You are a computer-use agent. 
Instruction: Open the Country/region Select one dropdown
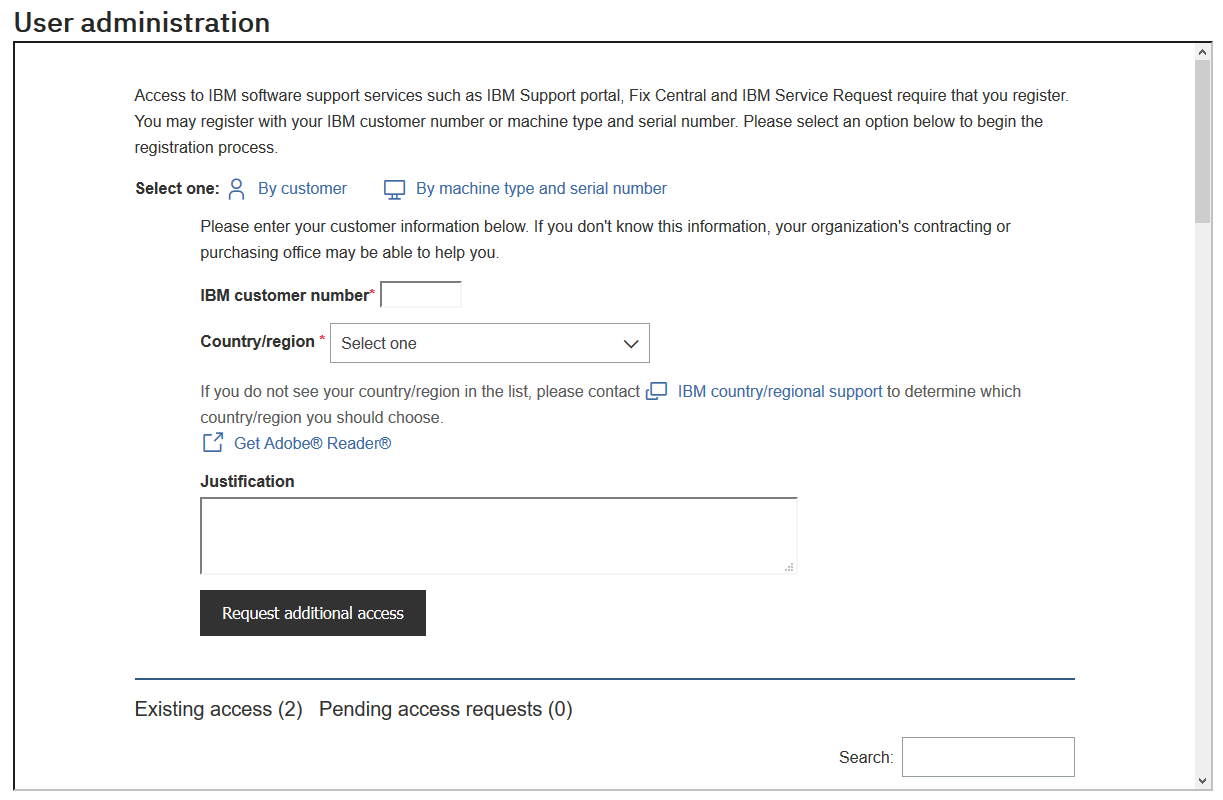[490, 343]
